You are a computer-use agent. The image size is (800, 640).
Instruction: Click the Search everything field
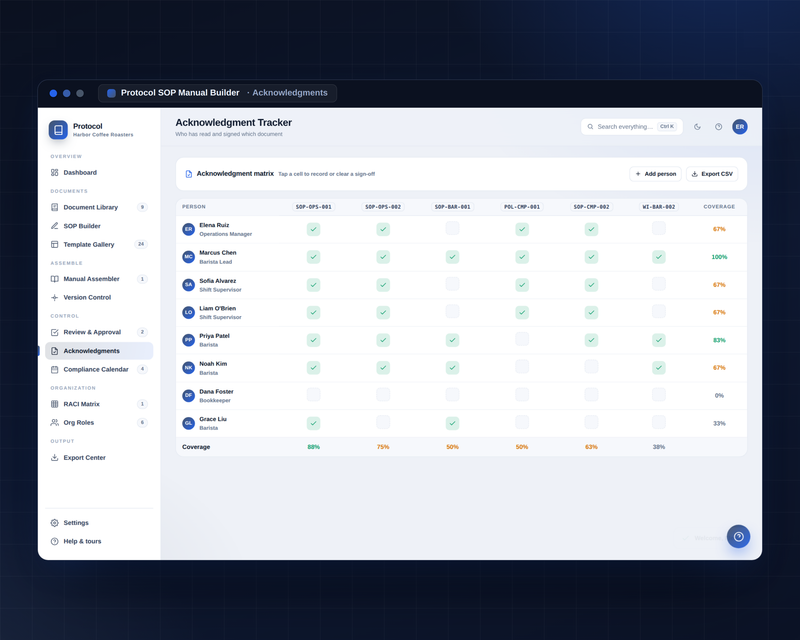[632, 127]
